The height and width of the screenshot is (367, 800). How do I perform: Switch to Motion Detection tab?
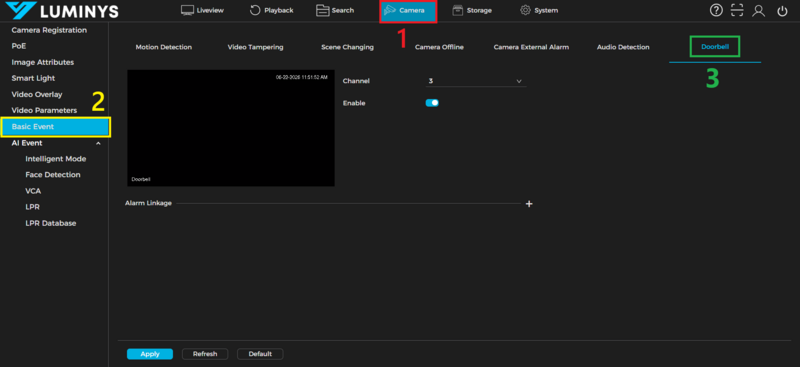click(164, 47)
